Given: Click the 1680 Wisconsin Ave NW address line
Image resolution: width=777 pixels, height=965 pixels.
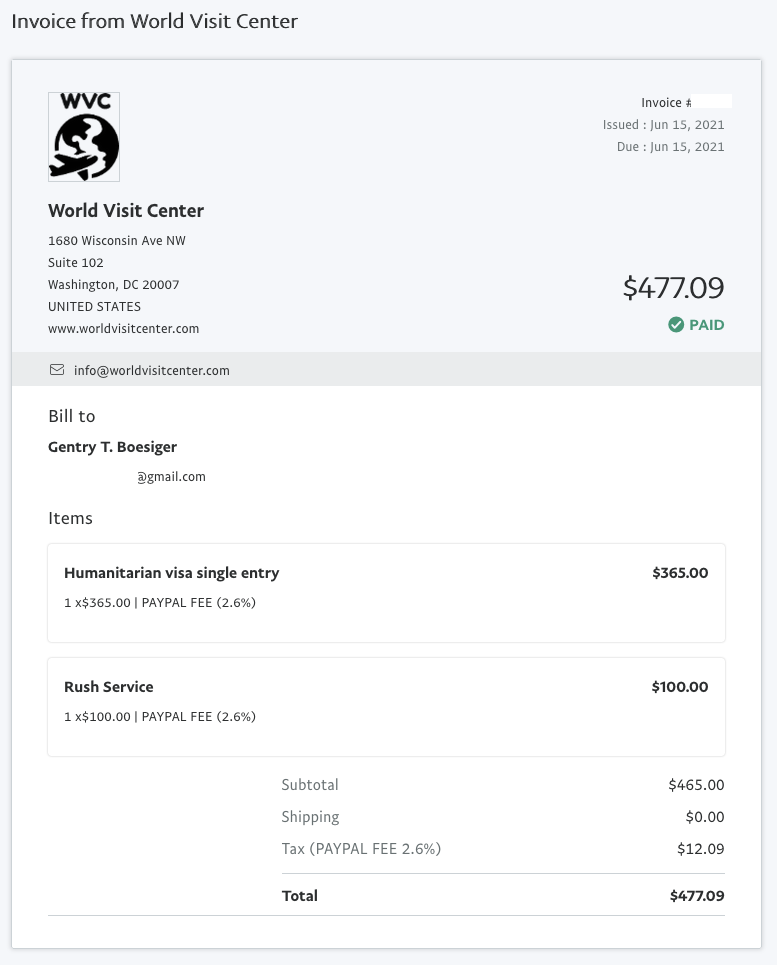Looking at the screenshot, I should click(117, 241).
